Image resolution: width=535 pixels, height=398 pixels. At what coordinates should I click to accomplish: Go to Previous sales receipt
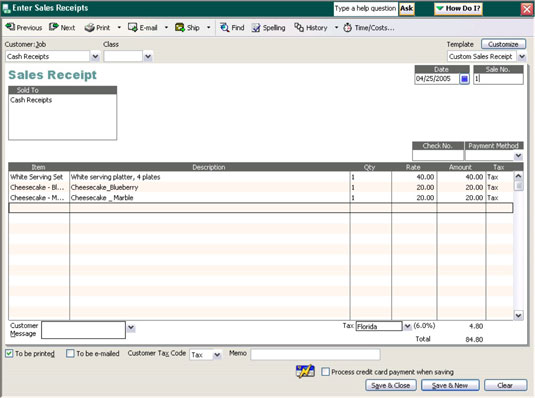click(24, 28)
